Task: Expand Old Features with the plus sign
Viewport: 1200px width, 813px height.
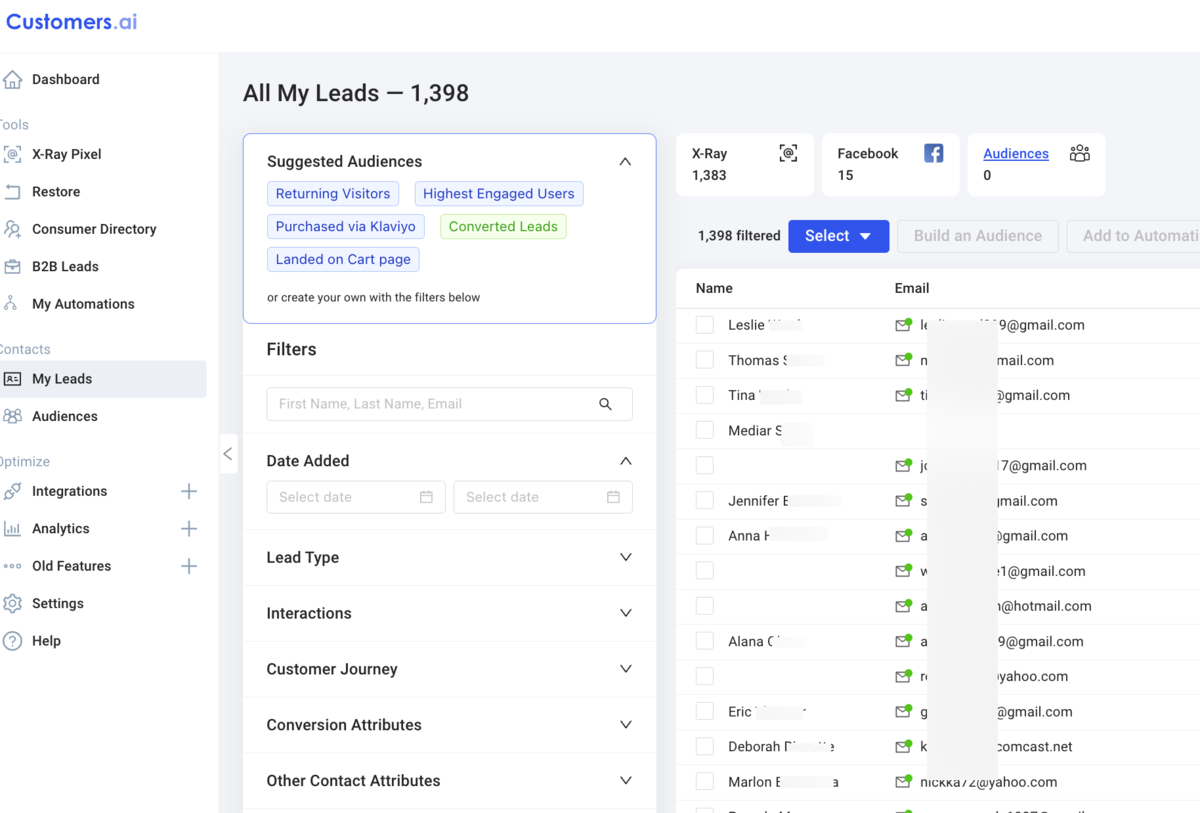Action: (189, 566)
